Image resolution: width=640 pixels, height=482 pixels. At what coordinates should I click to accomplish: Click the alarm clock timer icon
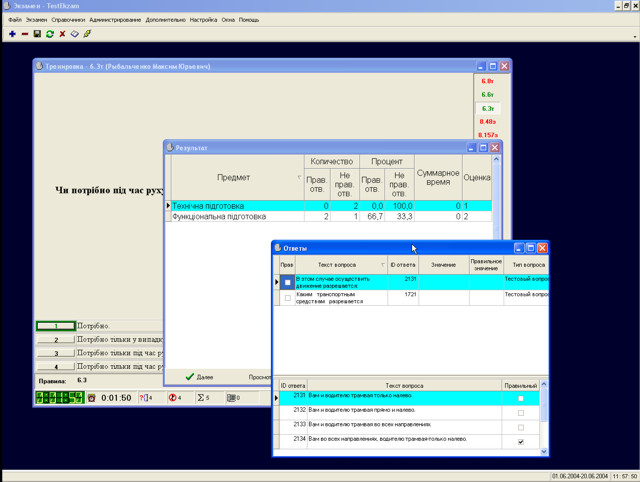pyautogui.click(x=92, y=398)
